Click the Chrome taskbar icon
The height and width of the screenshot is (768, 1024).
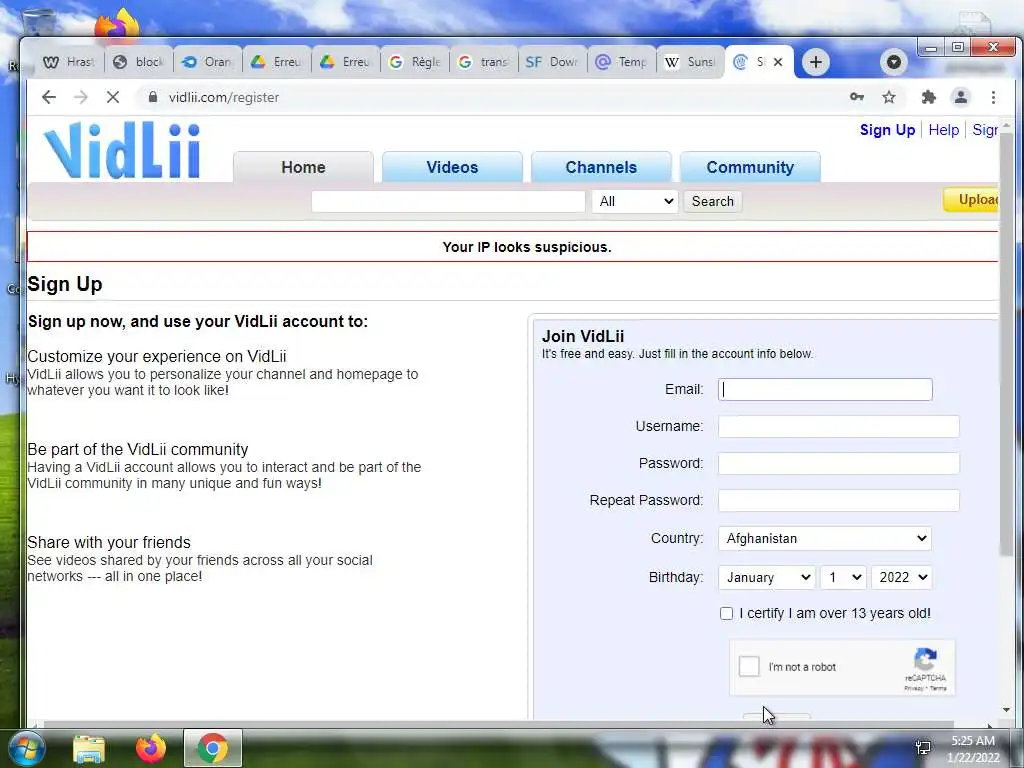(212, 748)
